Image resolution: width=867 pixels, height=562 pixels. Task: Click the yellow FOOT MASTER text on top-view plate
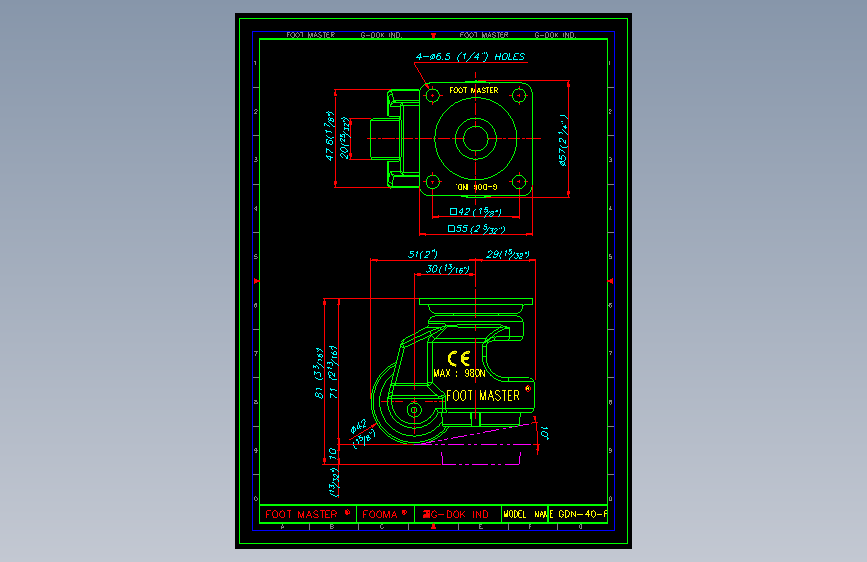coord(474,90)
